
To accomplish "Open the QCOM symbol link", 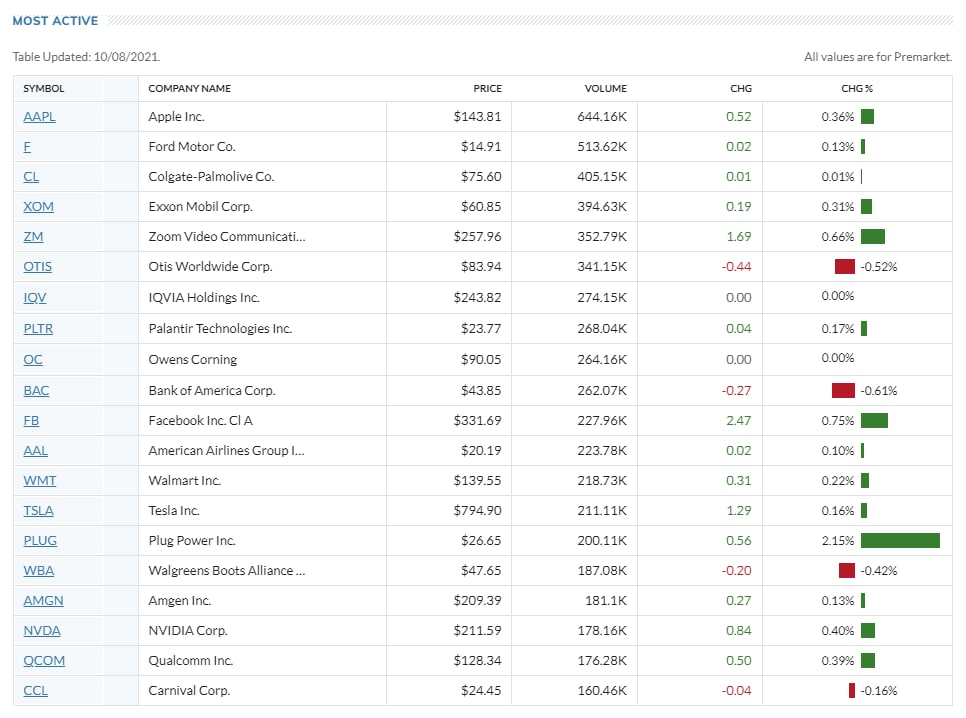I will [44, 661].
